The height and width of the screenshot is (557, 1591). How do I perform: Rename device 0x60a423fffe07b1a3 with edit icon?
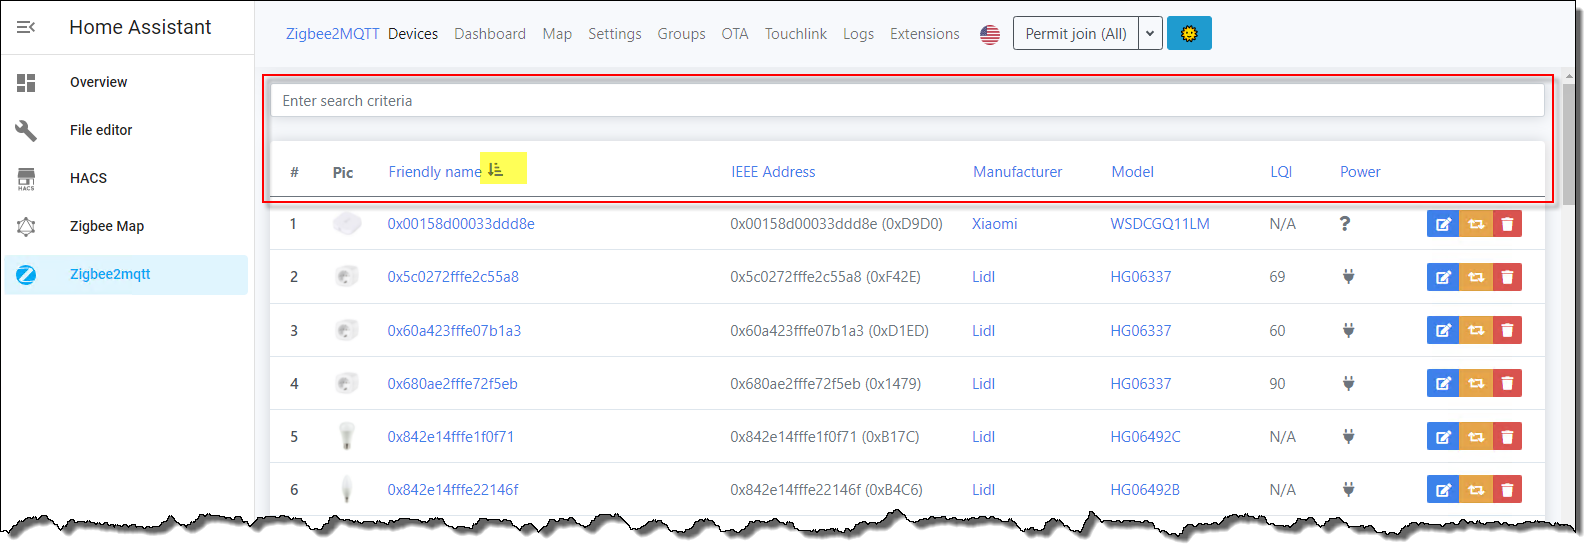1443,330
